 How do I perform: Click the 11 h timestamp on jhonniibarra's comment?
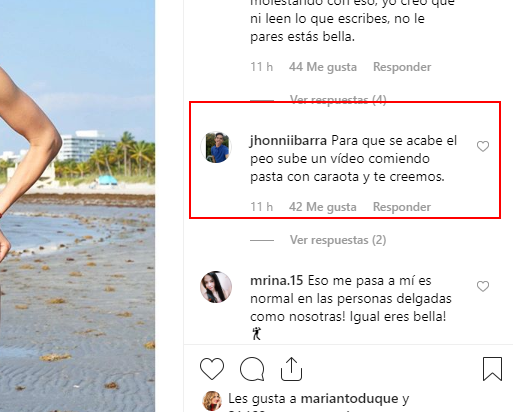(262, 207)
